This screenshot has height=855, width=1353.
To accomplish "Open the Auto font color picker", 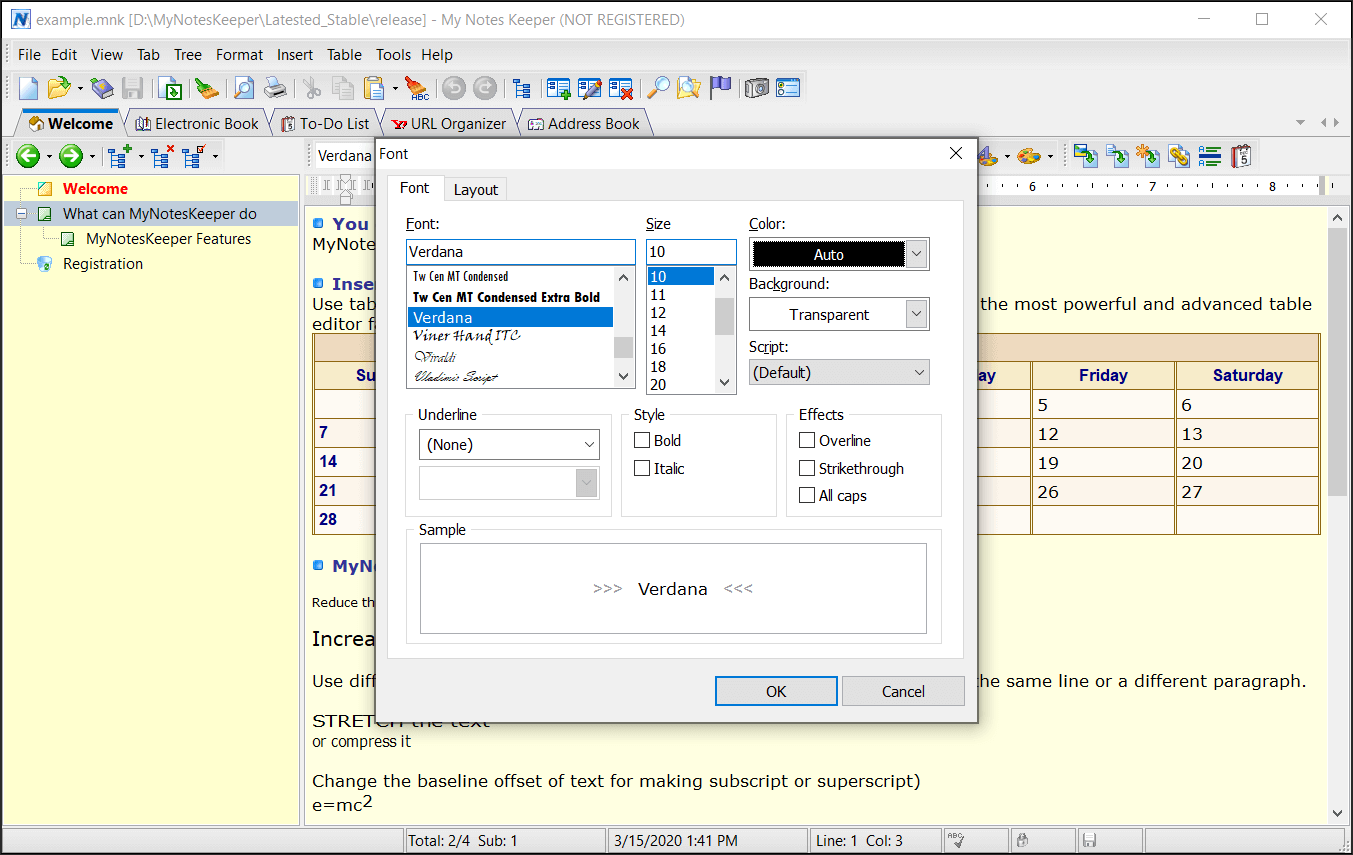I will pos(839,254).
